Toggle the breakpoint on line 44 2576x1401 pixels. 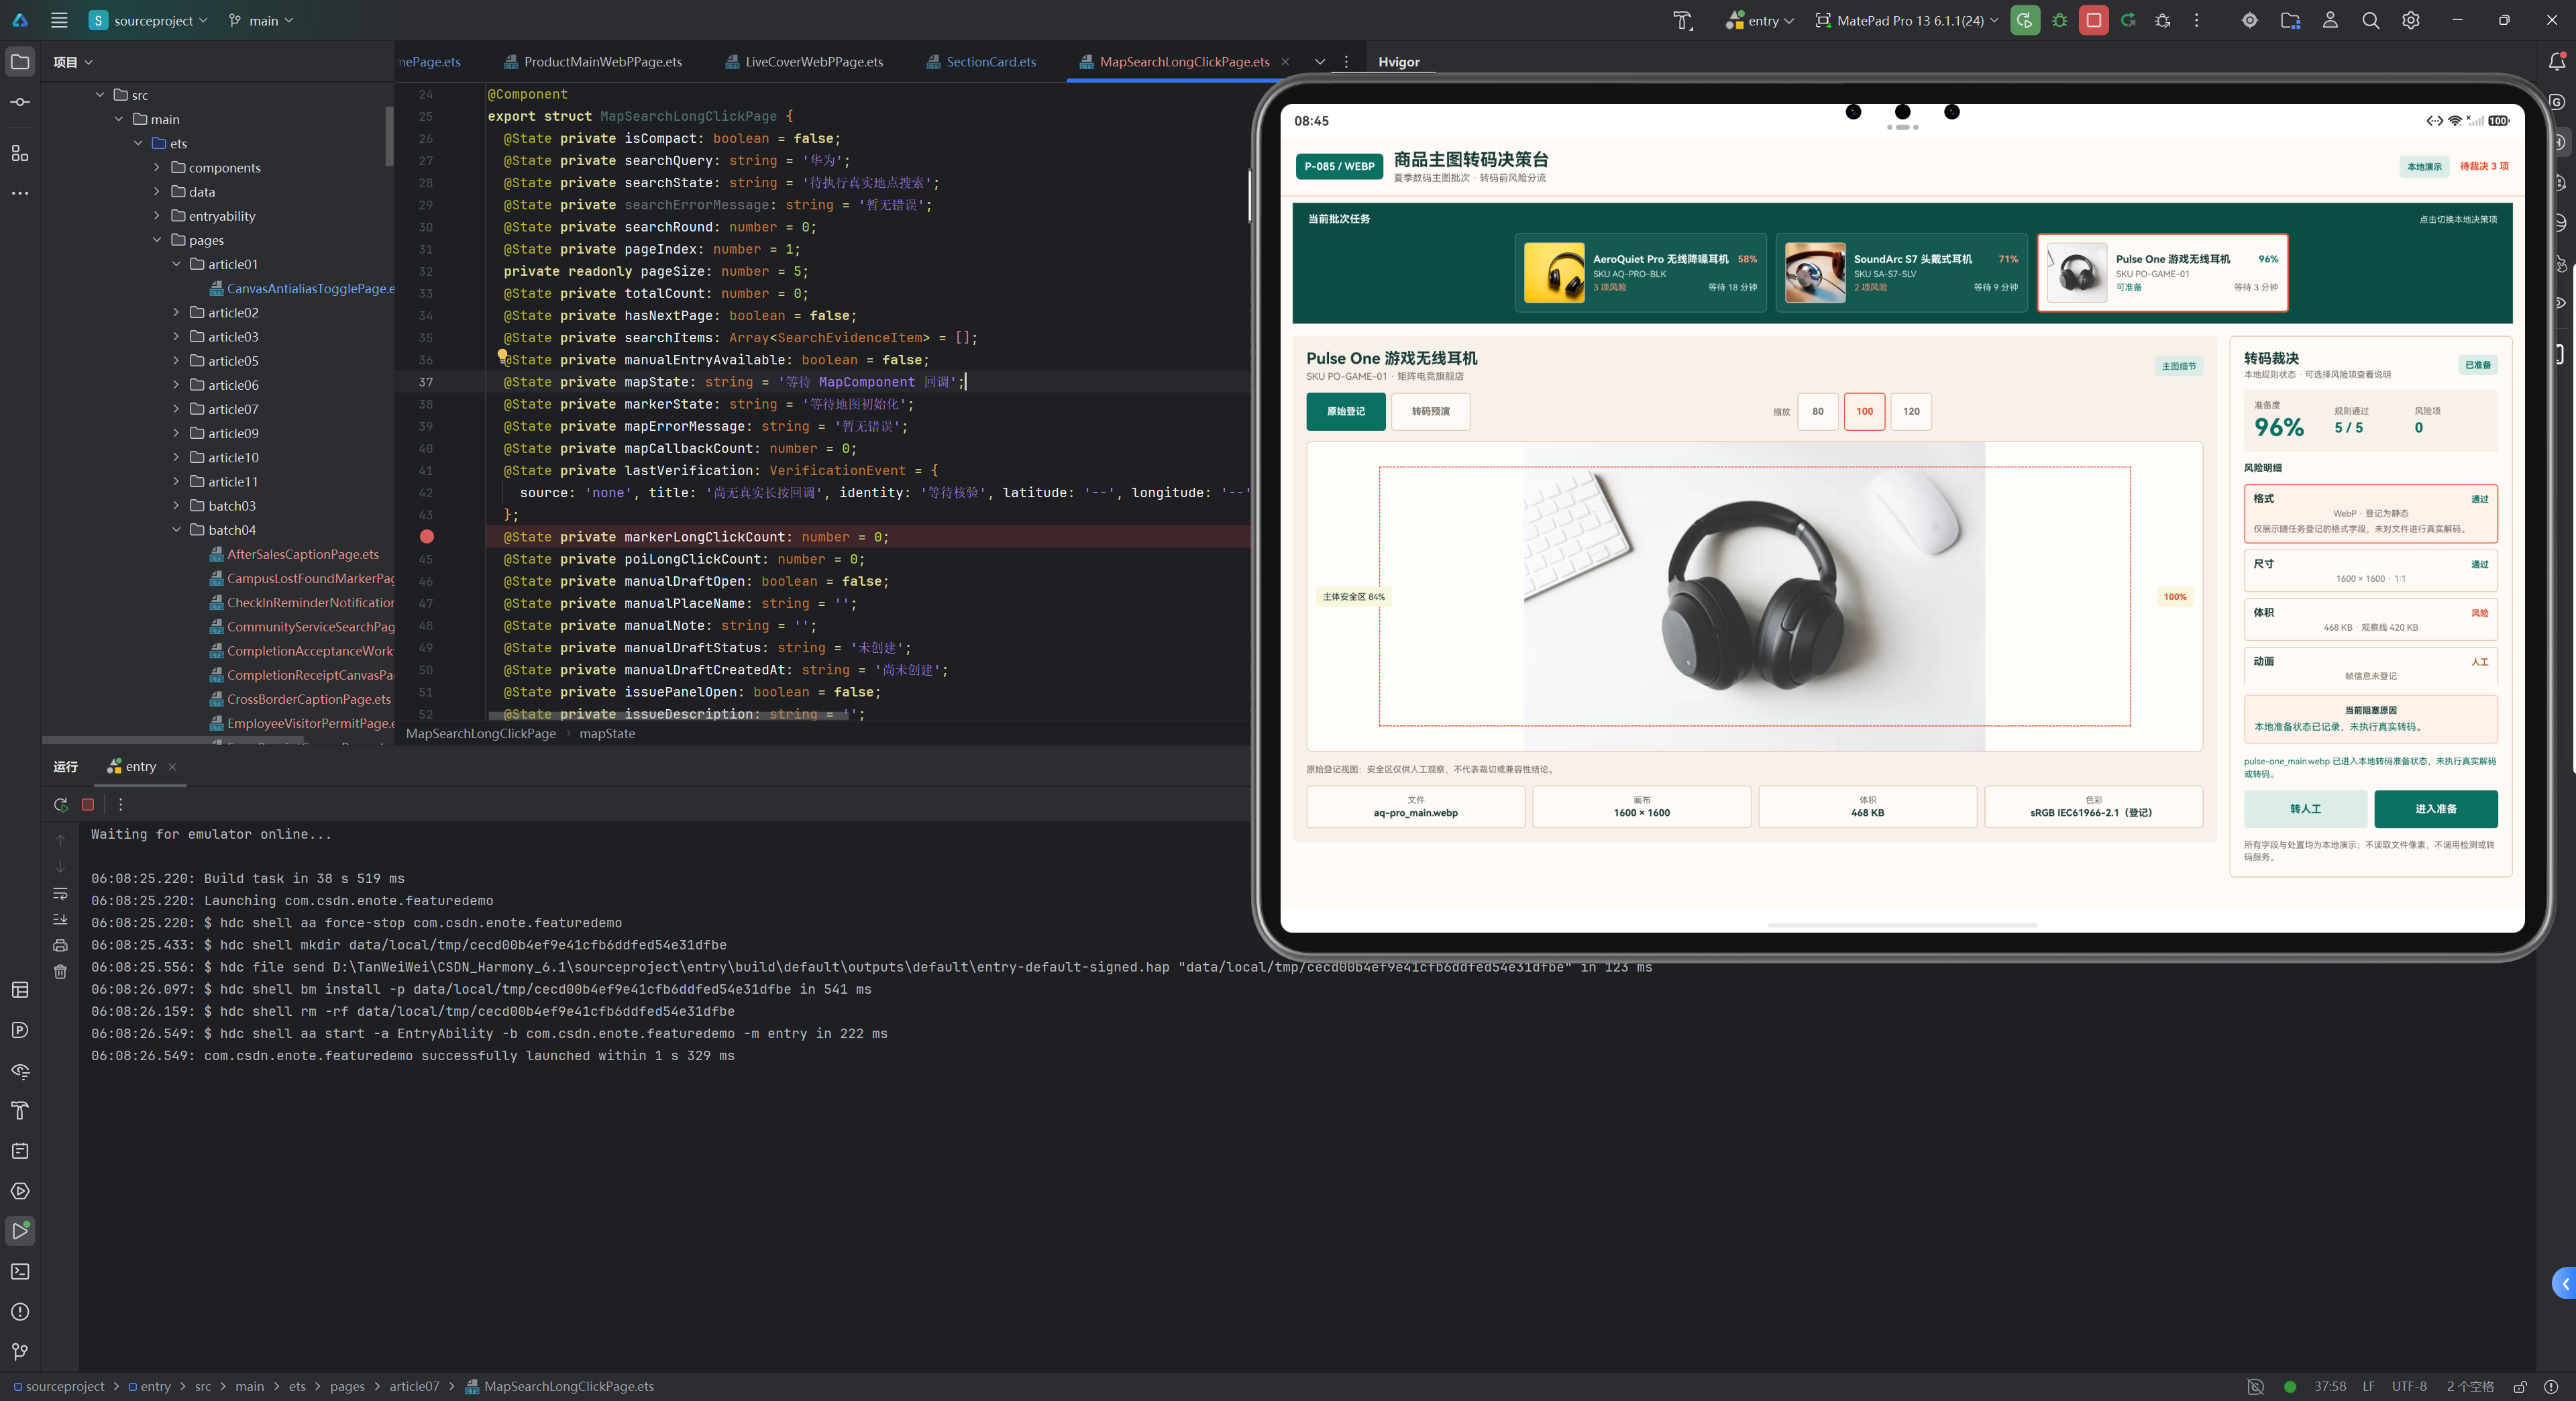tap(427, 537)
